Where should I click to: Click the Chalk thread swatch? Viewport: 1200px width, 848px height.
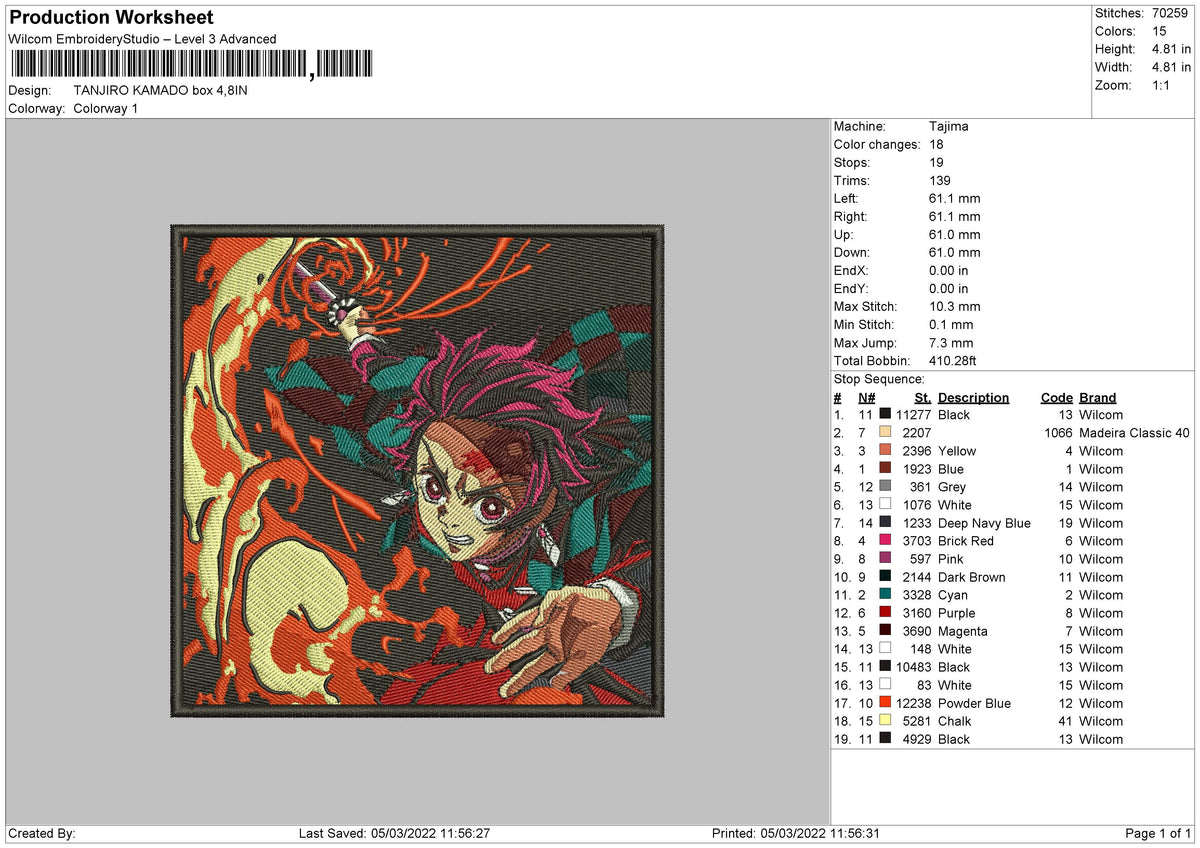point(885,721)
